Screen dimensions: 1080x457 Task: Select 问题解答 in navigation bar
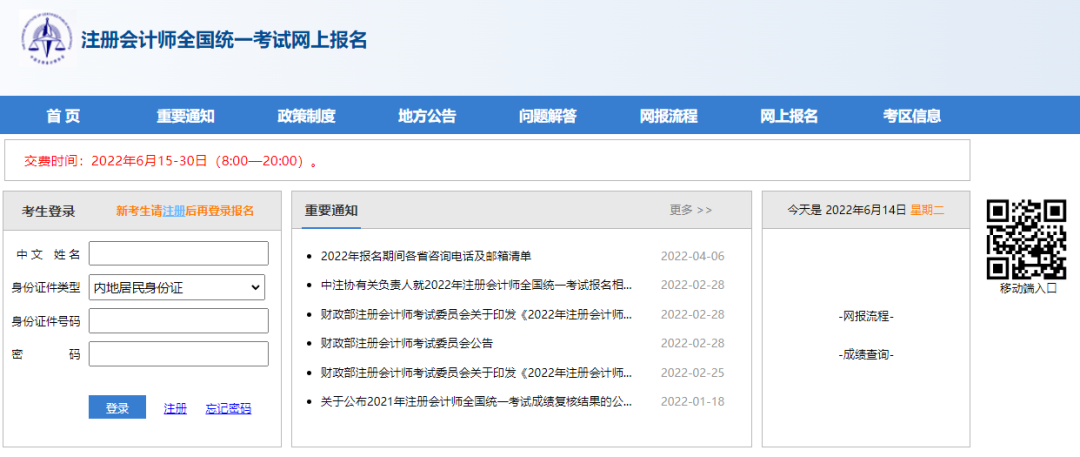click(548, 116)
